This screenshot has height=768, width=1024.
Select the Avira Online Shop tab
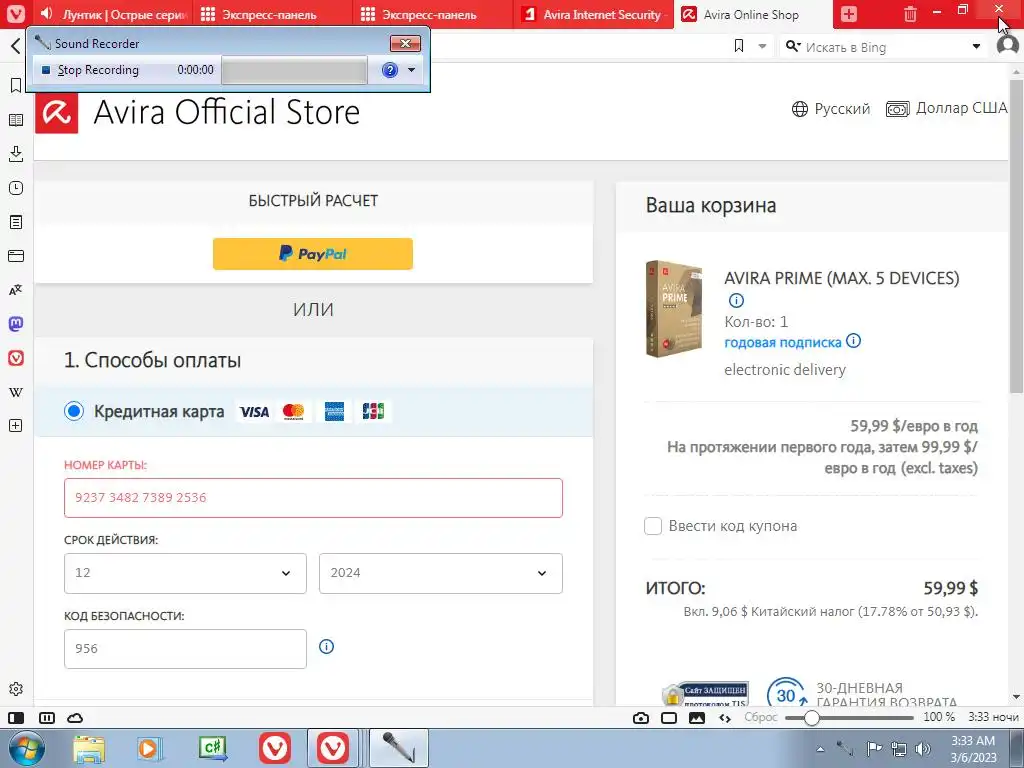[x=753, y=14]
